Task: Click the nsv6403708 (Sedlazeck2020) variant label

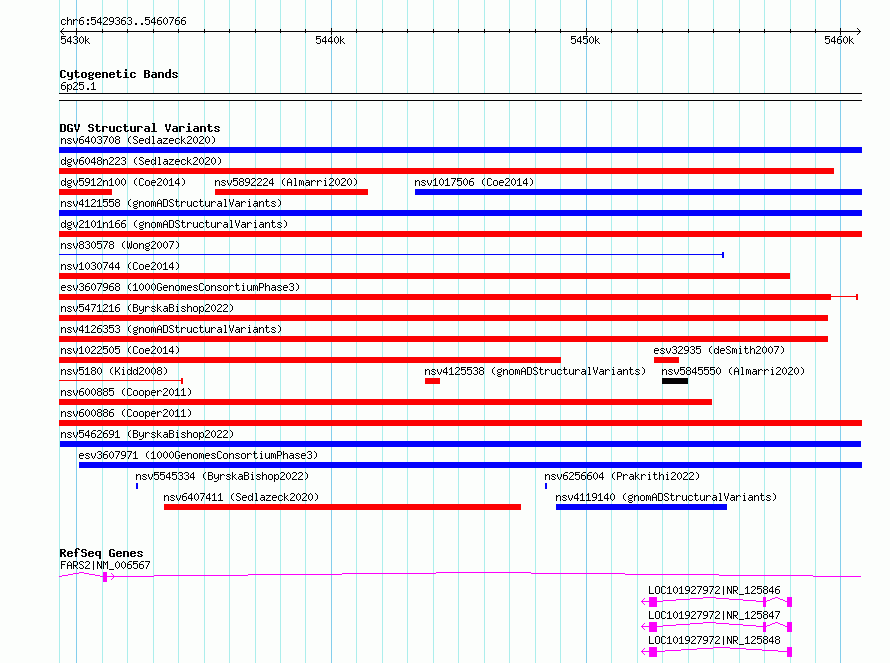Action: 138,140
